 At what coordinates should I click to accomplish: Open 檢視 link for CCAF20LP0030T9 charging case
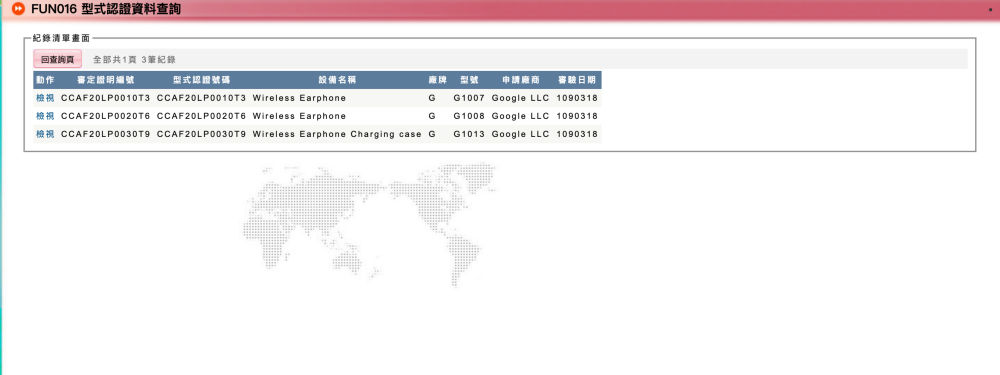(x=45, y=134)
